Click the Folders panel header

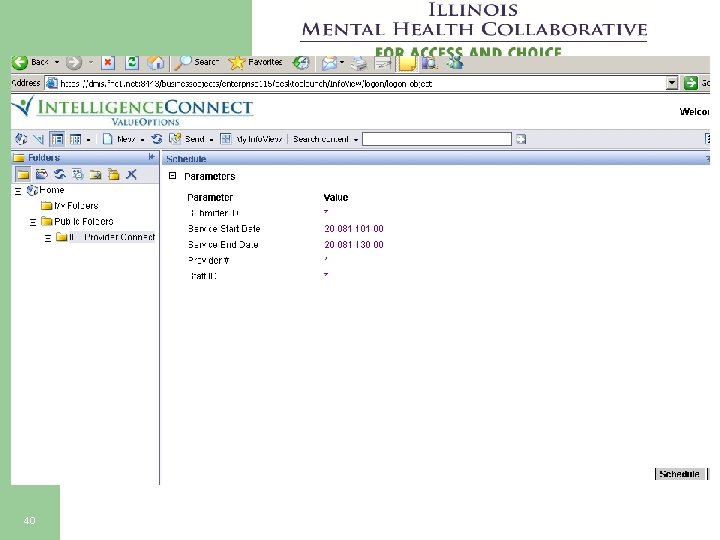point(85,158)
